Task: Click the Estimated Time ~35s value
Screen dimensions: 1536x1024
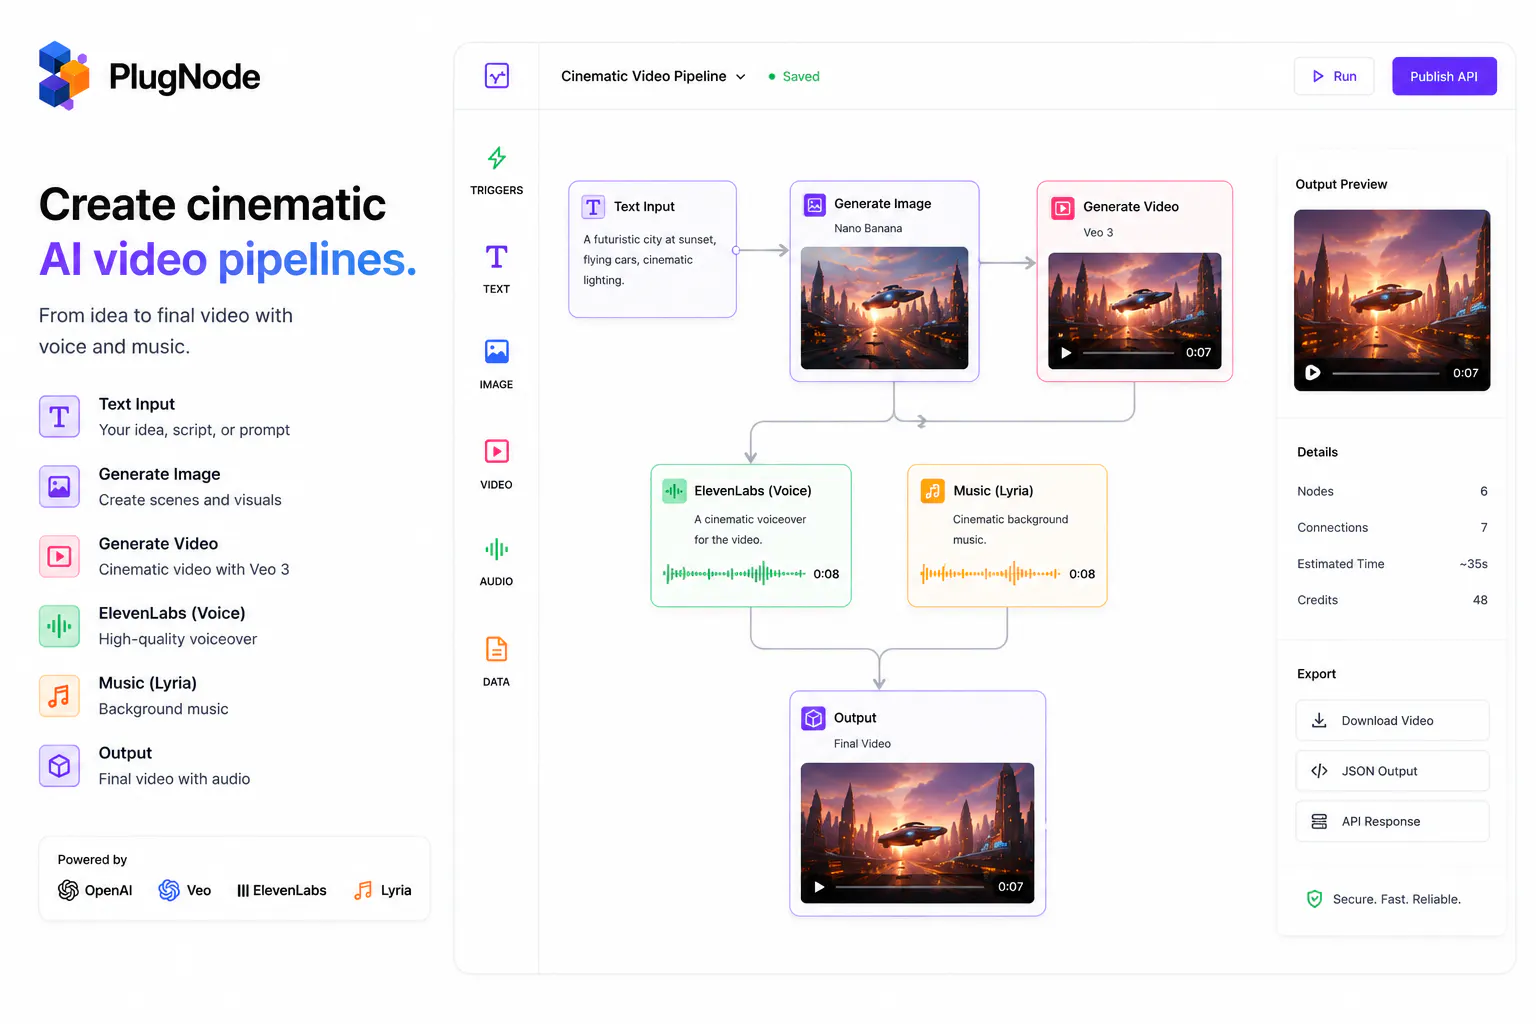Action: coord(1473,564)
